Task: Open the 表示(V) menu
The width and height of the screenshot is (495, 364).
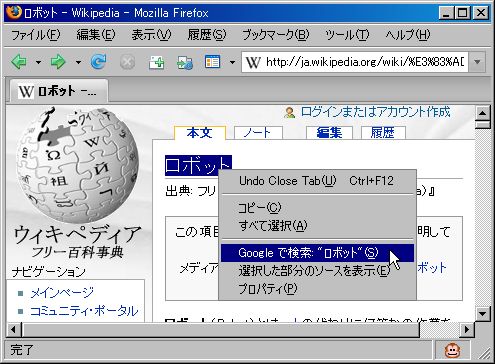Action: 151,35
